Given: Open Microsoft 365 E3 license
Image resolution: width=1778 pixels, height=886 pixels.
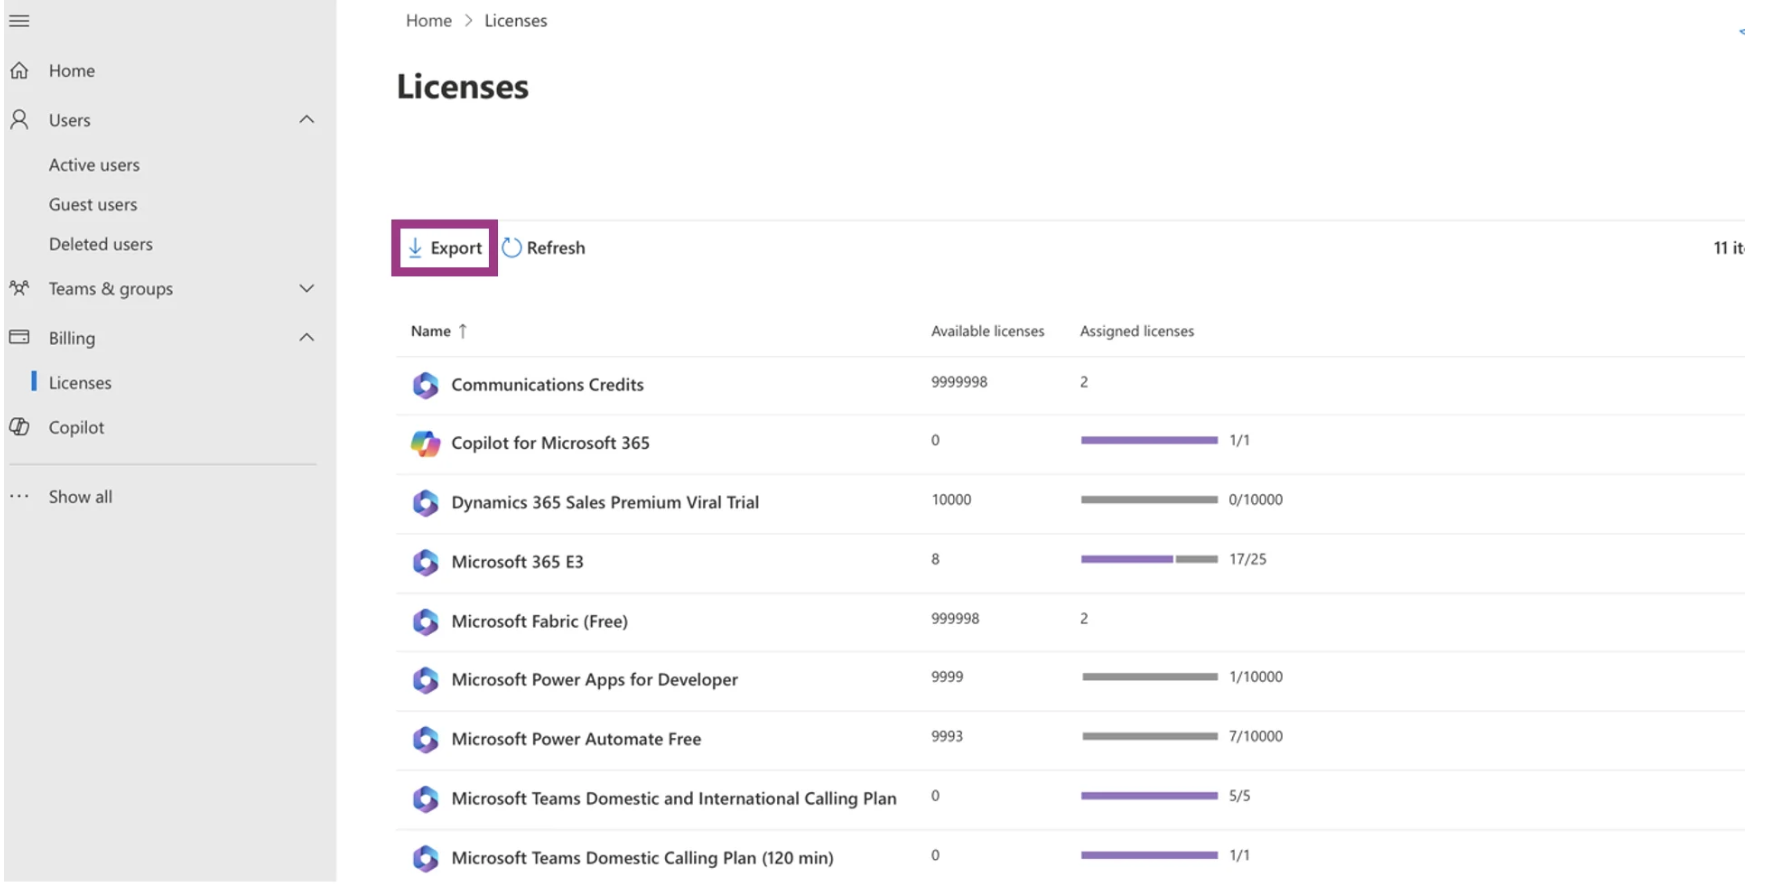Looking at the screenshot, I should point(517,562).
